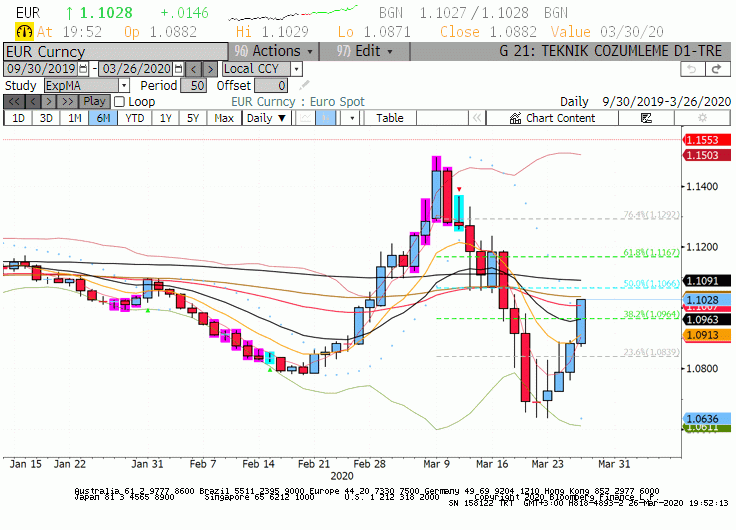
Task: Enable the Loop checkbox
Action: click(120, 102)
